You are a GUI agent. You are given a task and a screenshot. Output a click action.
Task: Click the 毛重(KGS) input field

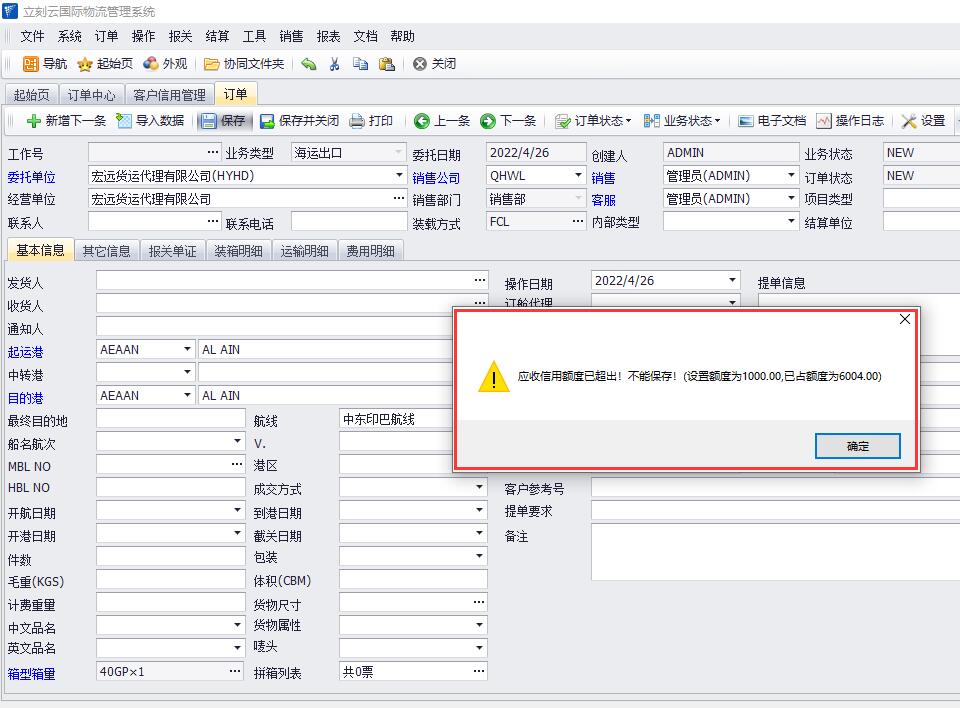click(170, 580)
